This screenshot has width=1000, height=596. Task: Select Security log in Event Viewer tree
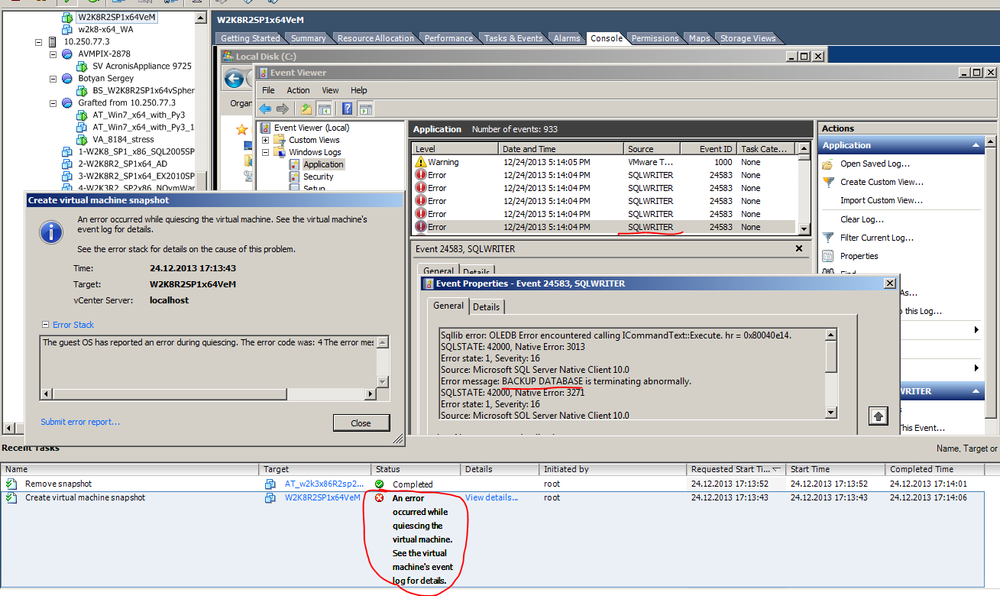(318, 177)
